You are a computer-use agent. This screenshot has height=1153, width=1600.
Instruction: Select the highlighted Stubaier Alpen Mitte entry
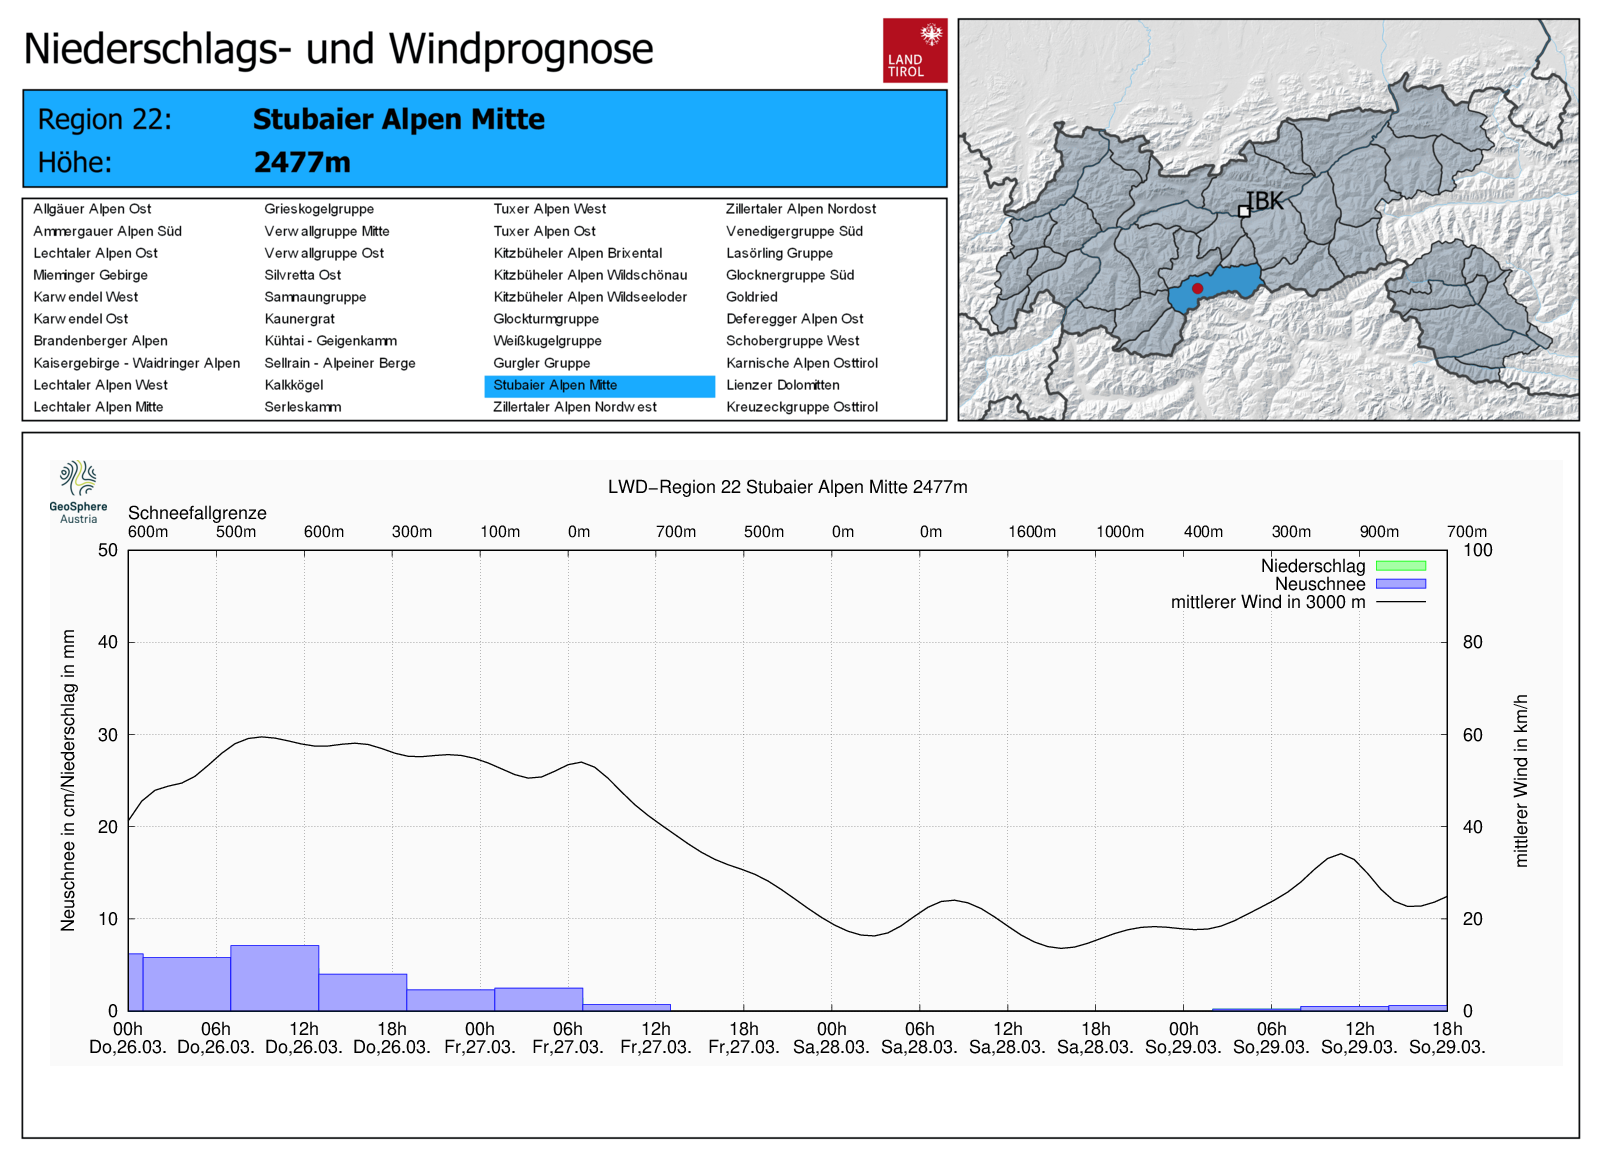(555, 385)
